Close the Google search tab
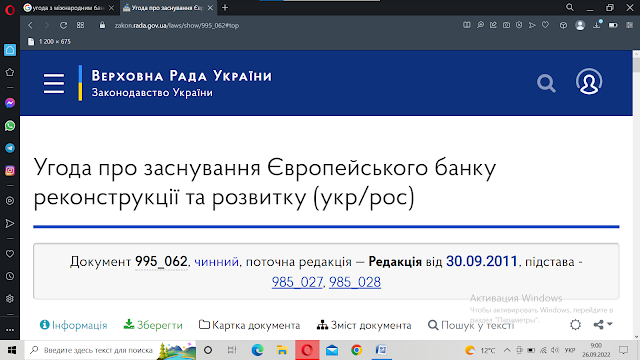The width and height of the screenshot is (640, 360). pyautogui.click(x=111, y=8)
